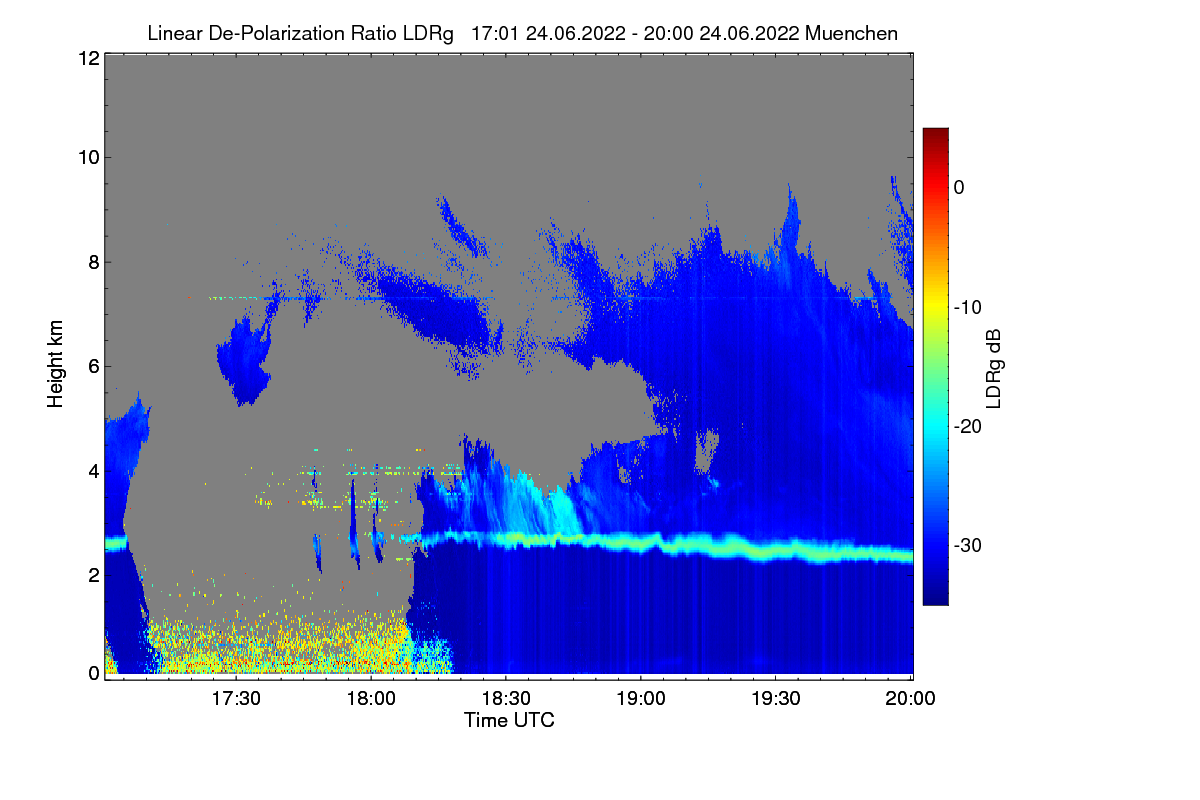Click the height axis label 6
Viewport: 1200px width, 800px height.
(x=92, y=366)
